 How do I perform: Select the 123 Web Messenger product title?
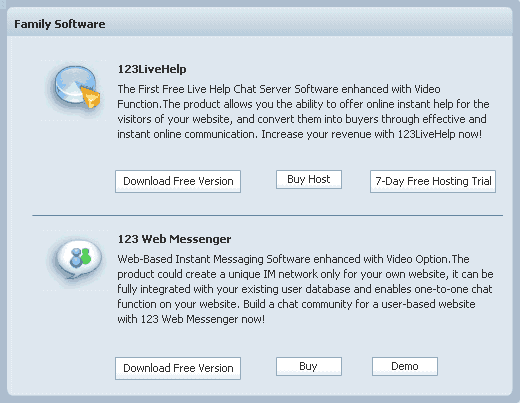pyautogui.click(x=174, y=239)
